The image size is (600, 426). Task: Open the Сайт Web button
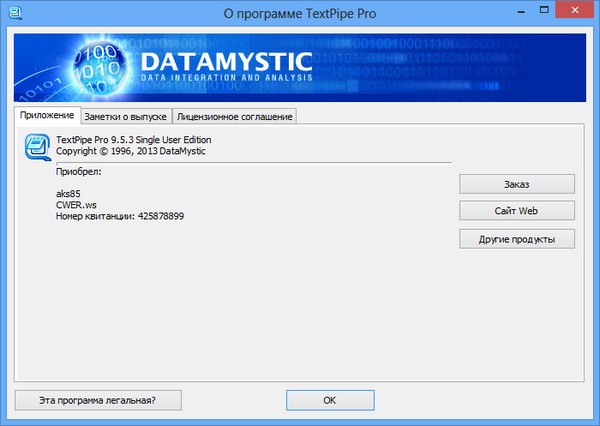click(517, 211)
